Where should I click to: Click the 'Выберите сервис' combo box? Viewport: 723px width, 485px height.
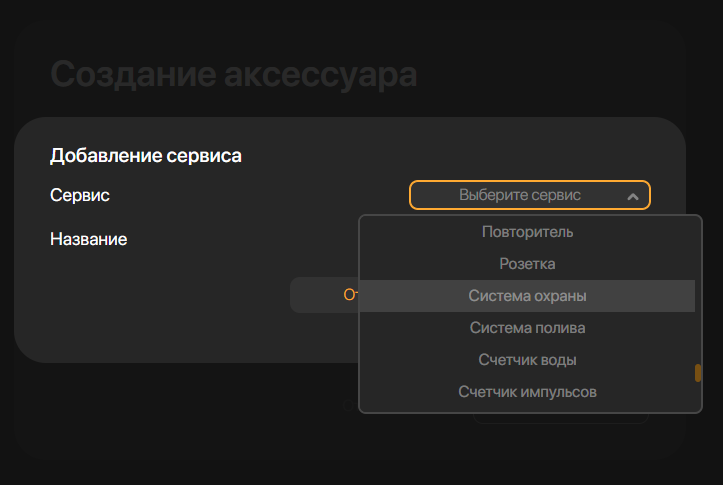[519, 195]
